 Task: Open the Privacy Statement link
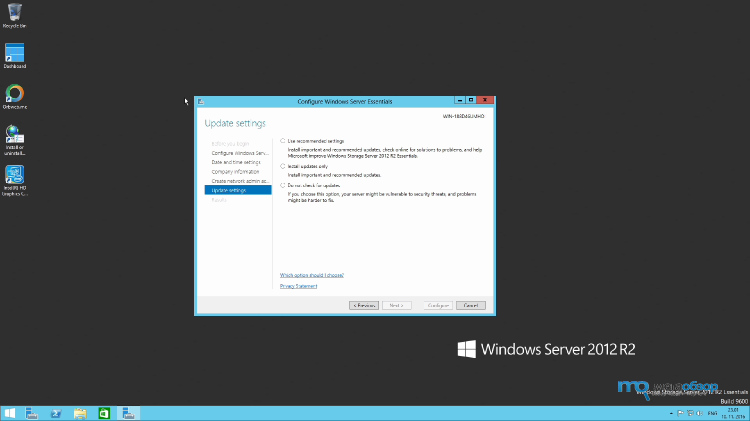tap(298, 286)
